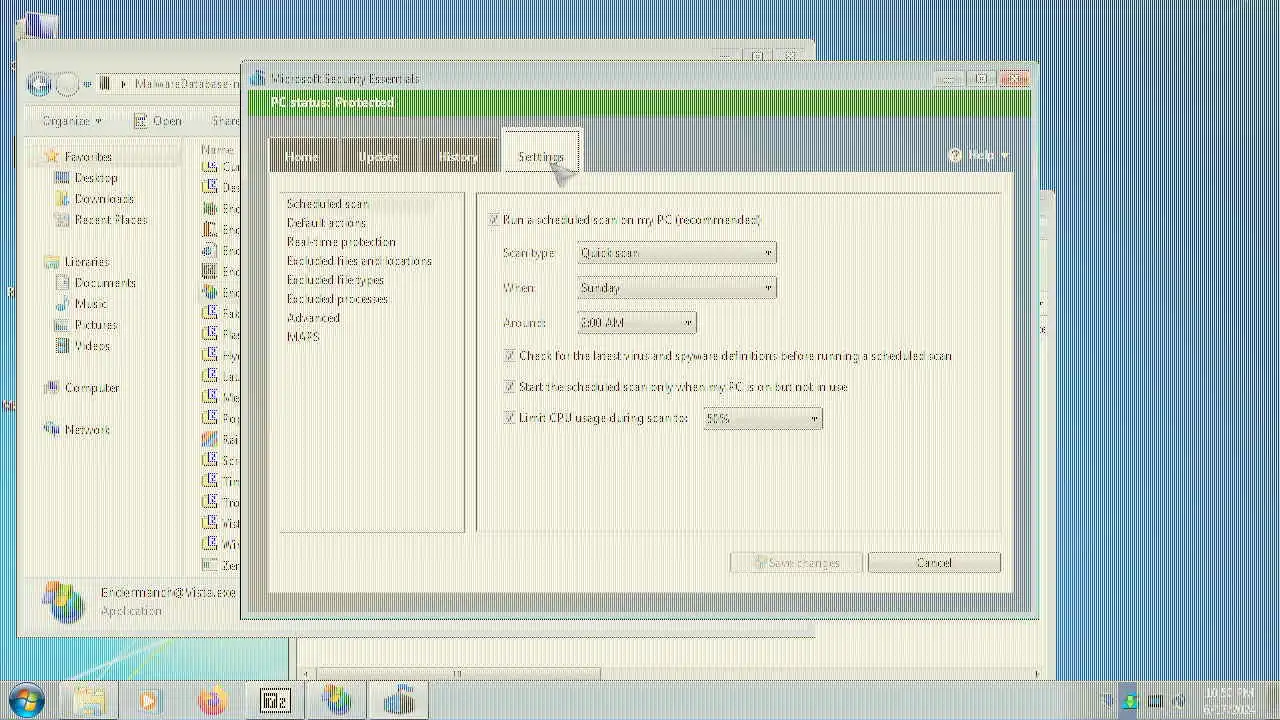
Task: Click the Network icon in Explorer sidebar
Action: point(52,429)
